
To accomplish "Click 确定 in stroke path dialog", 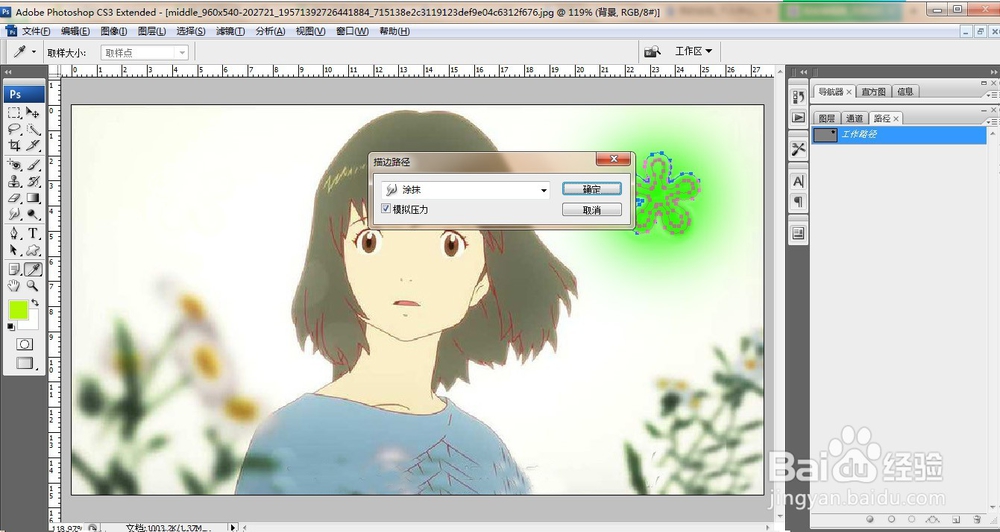I will [x=591, y=189].
